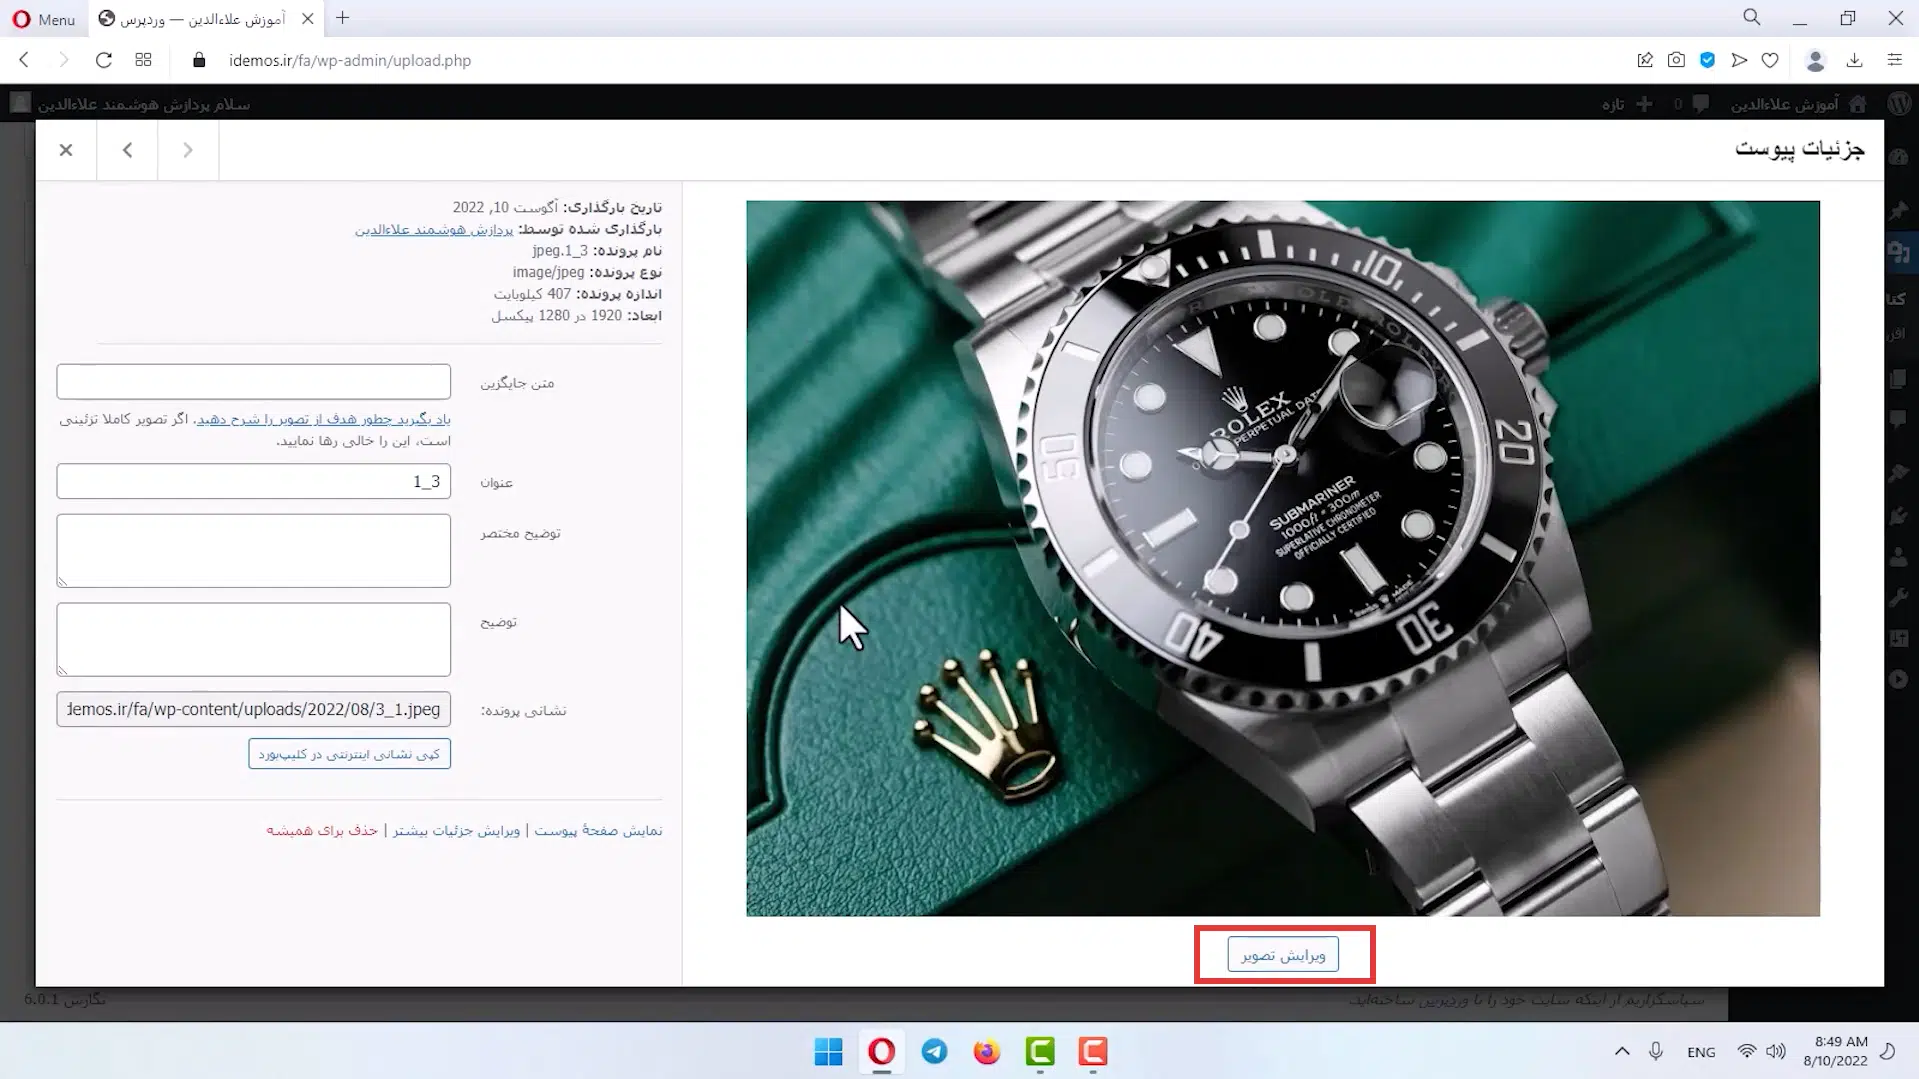This screenshot has width=1919, height=1079.
Task: Open the Opera Menu button
Action: (x=44, y=19)
